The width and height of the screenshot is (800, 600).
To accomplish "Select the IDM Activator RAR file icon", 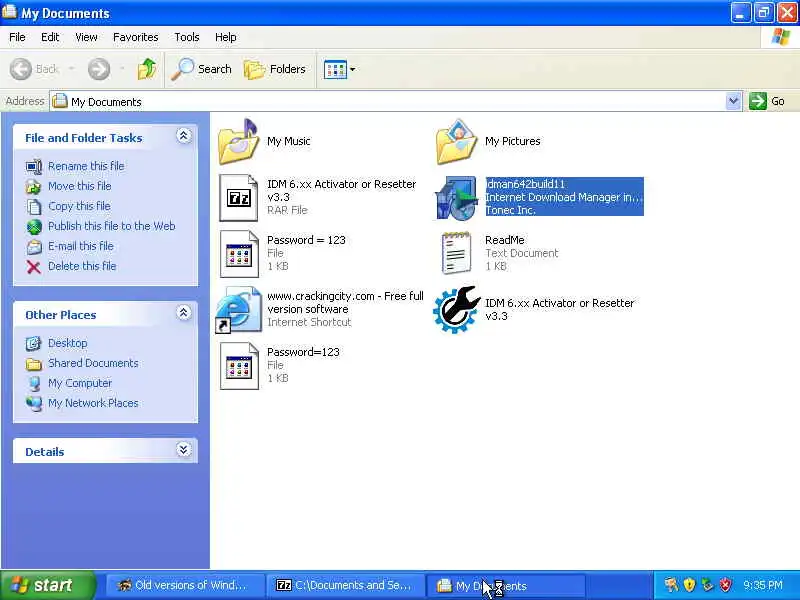I will pyautogui.click(x=239, y=198).
